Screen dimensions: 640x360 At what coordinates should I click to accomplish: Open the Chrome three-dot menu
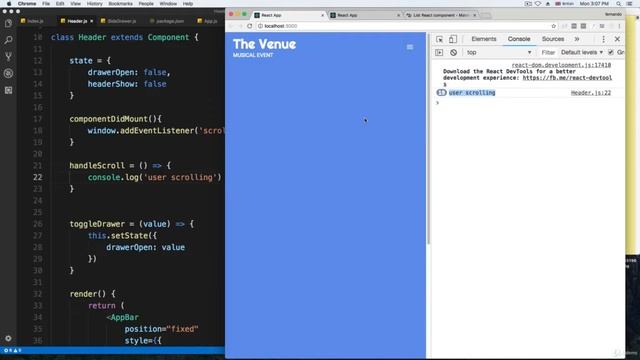(620, 26)
